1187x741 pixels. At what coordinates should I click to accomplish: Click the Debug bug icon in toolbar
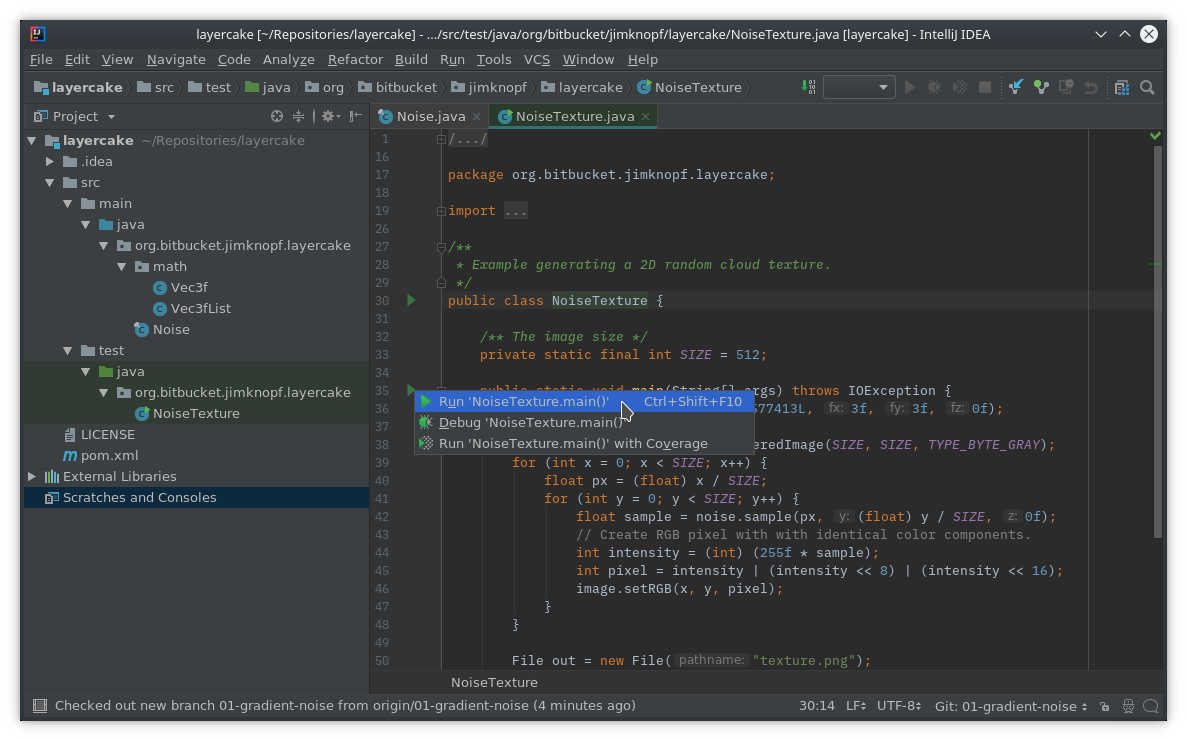935,87
